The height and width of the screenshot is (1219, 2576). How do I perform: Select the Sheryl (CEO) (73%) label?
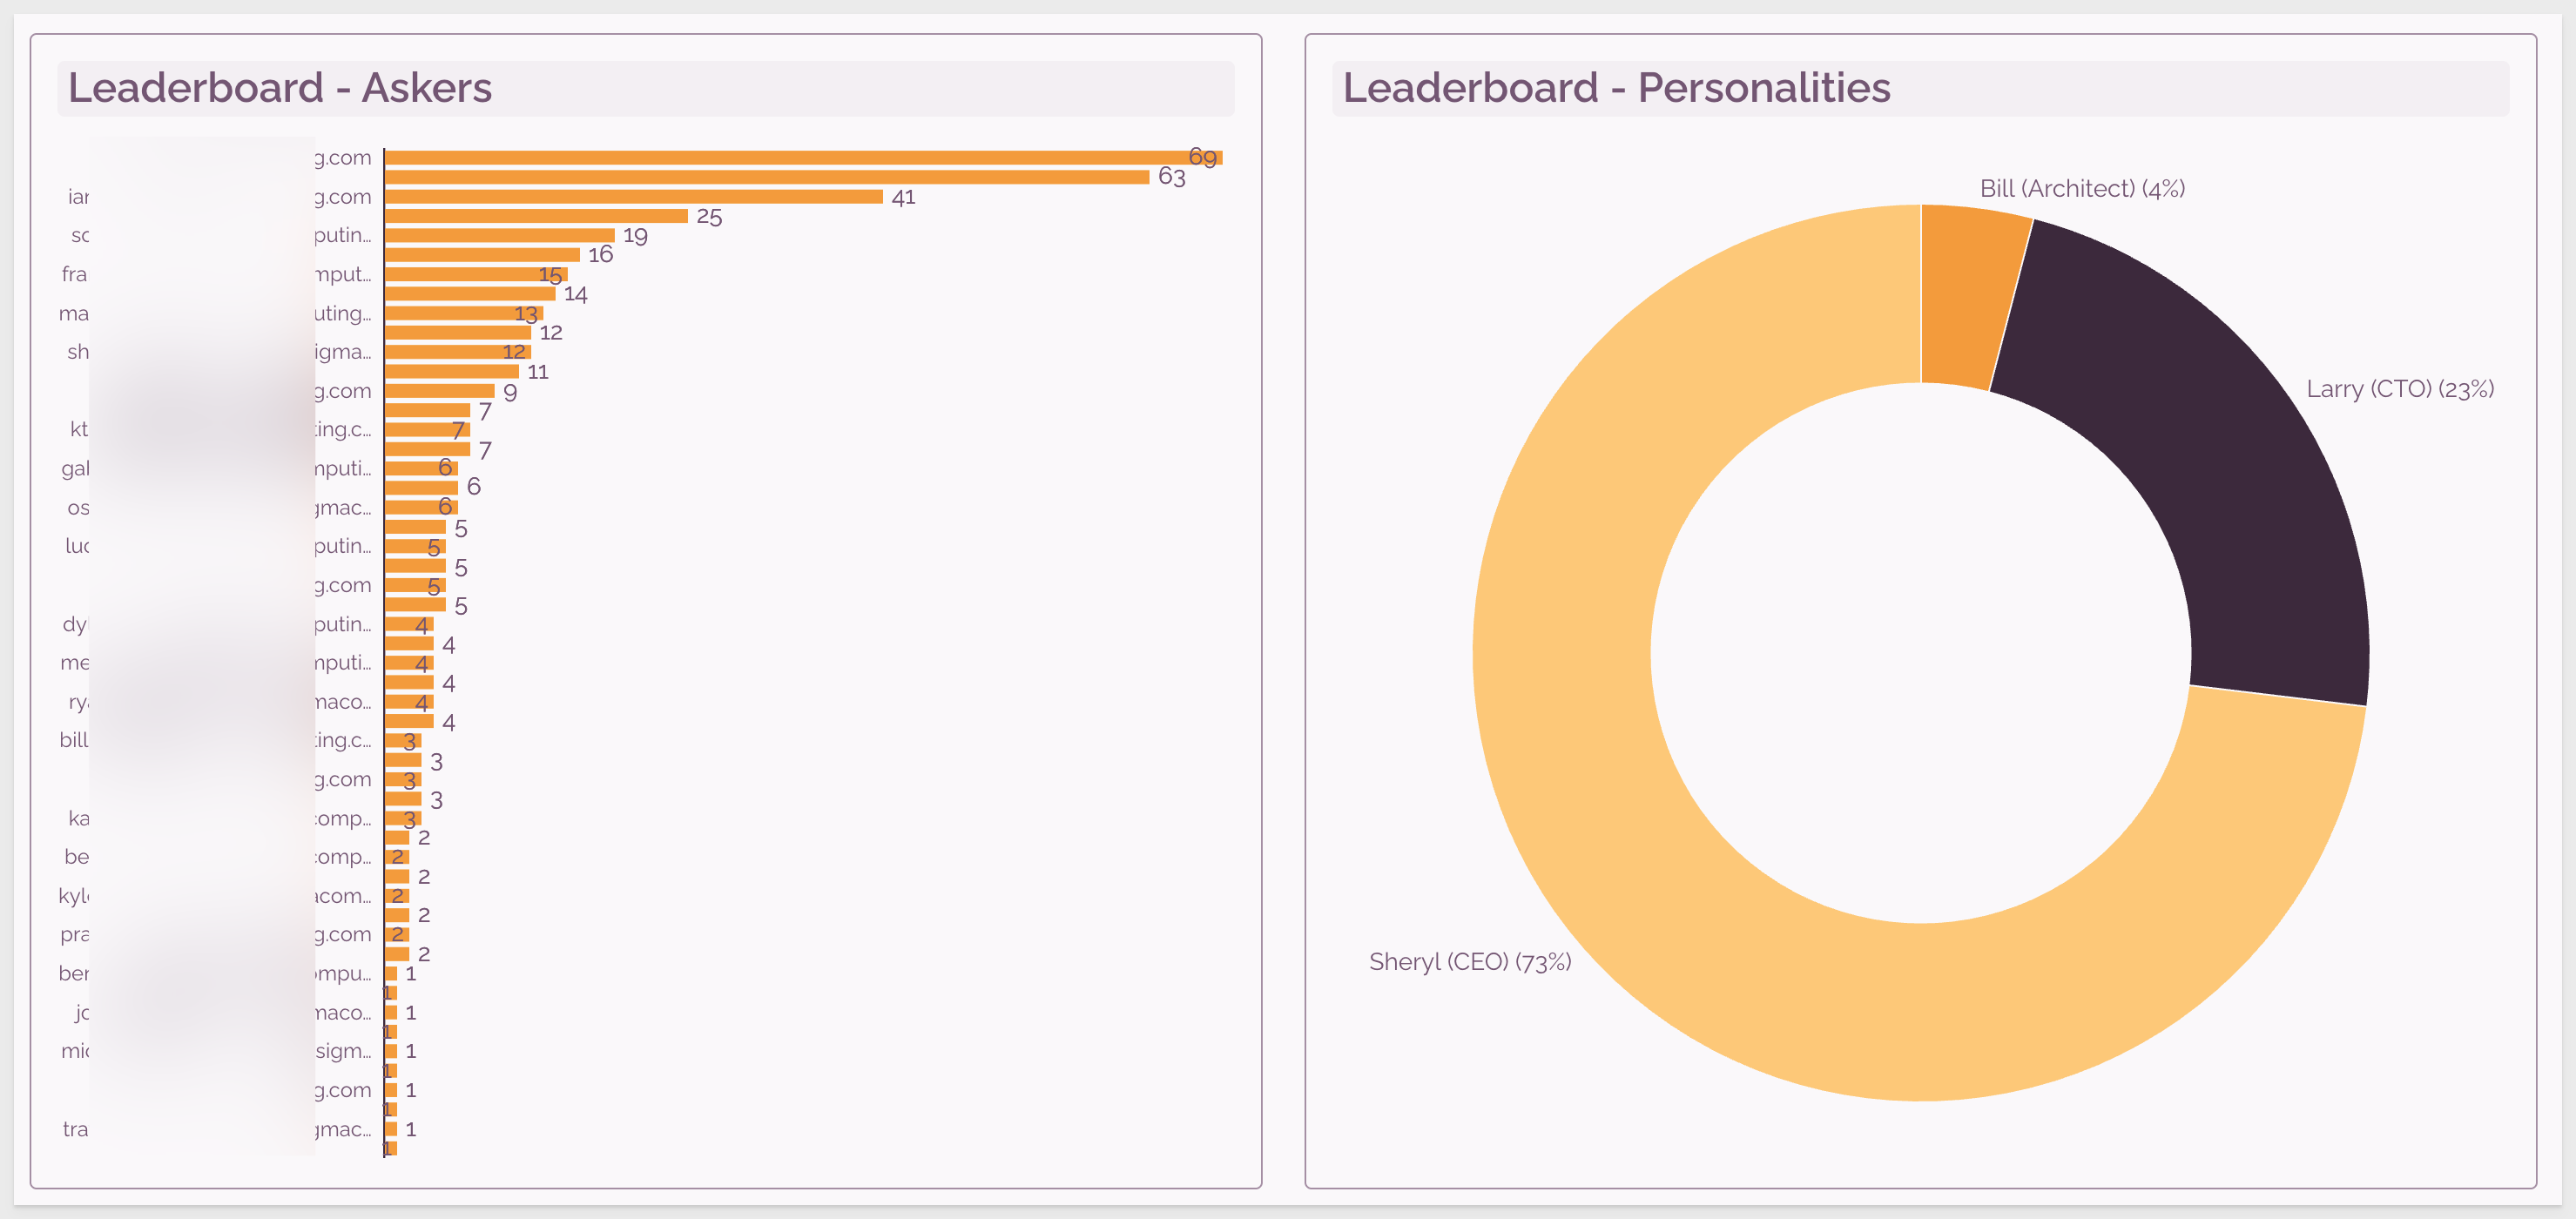click(1470, 961)
